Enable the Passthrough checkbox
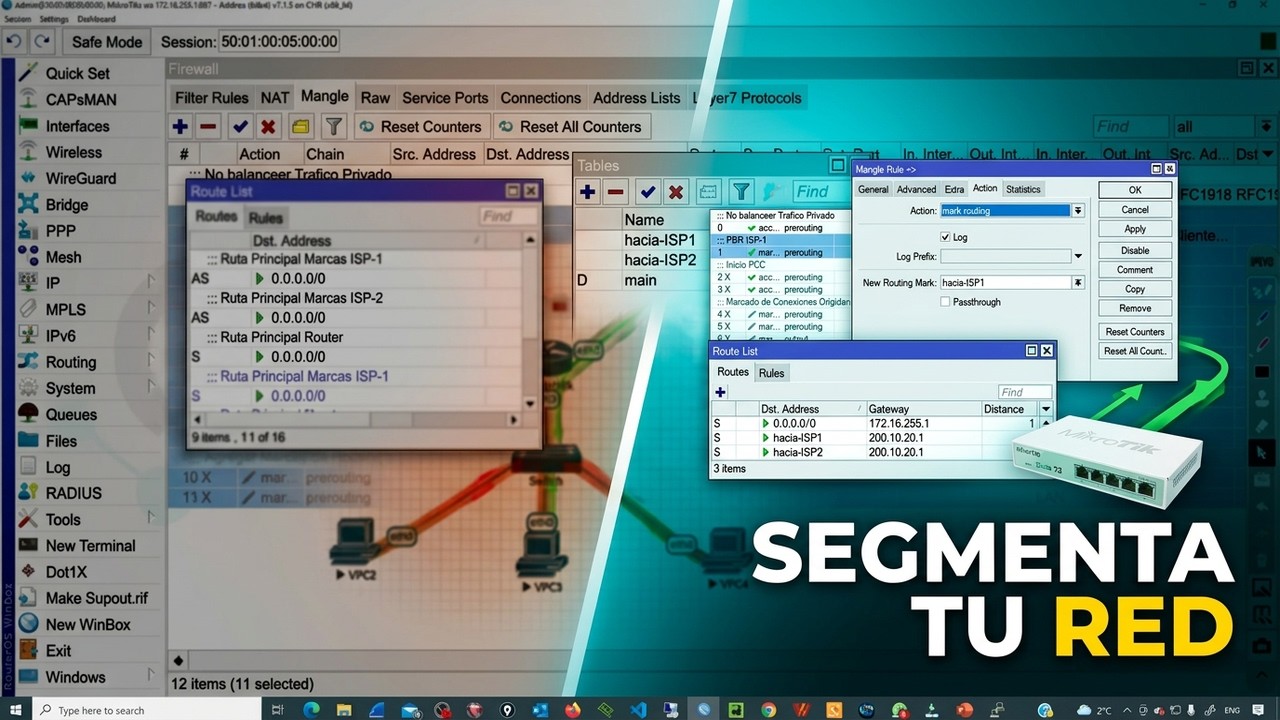Screen dimensions: 1280x720 tap(946, 302)
